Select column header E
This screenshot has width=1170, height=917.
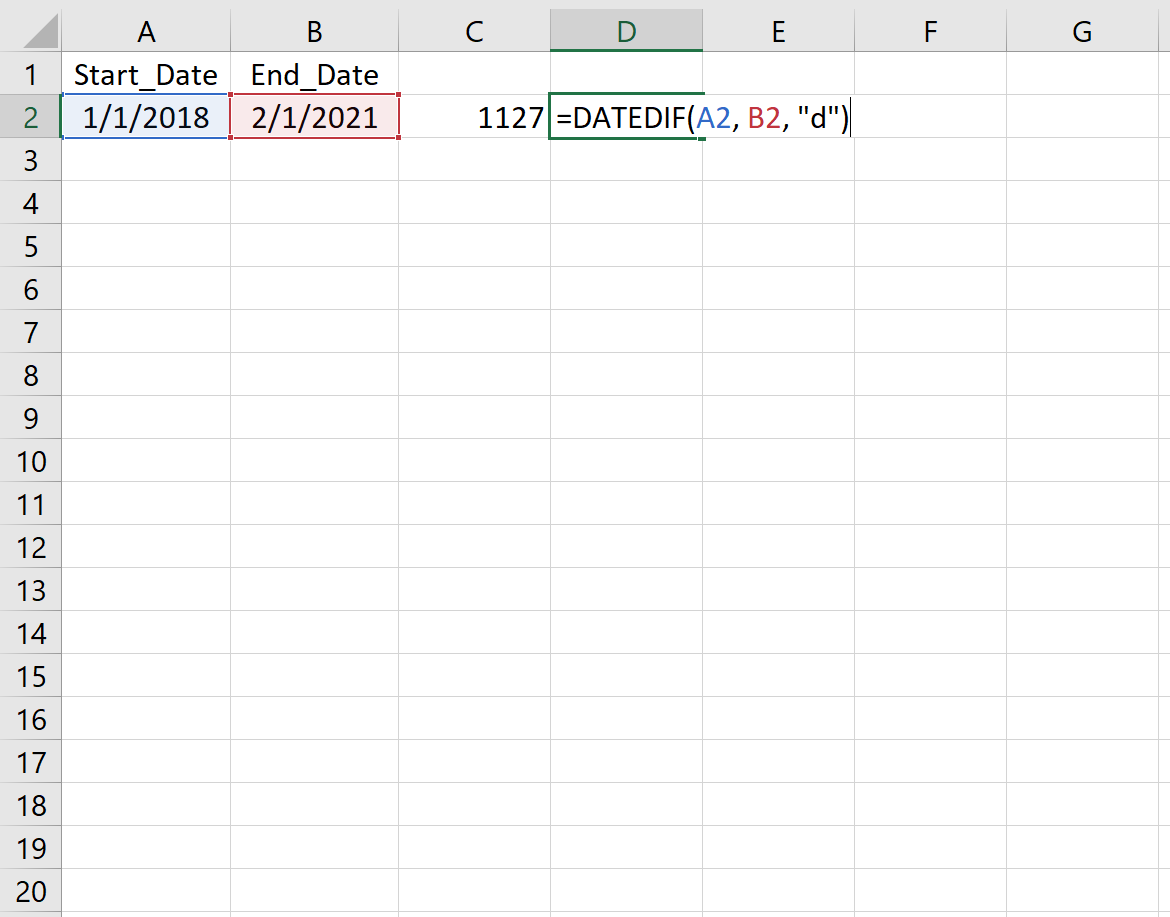click(x=778, y=31)
